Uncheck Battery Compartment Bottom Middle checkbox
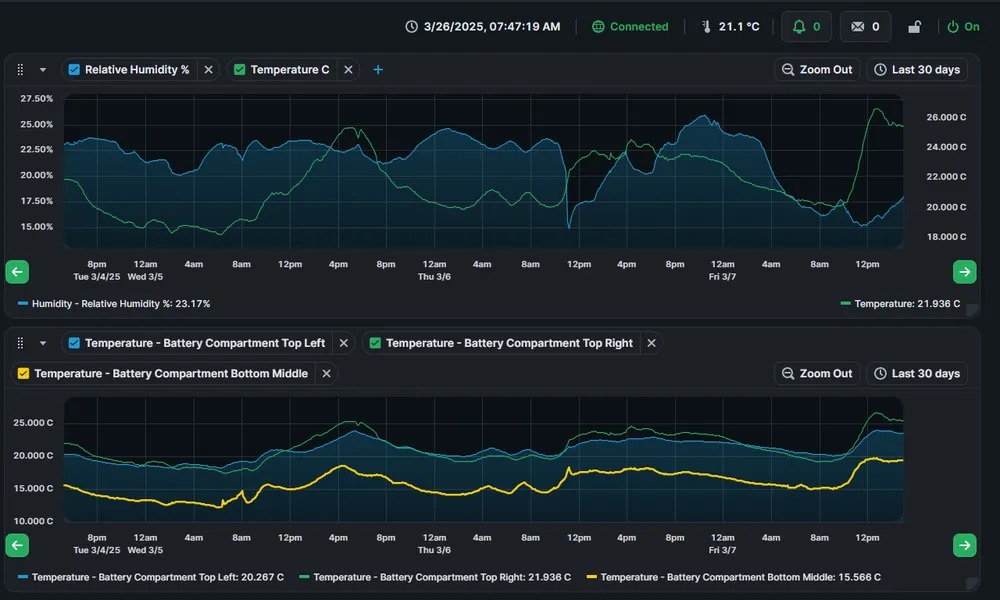Image resolution: width=1000 pixels, height=600 pixels. [x=23, y=374]
